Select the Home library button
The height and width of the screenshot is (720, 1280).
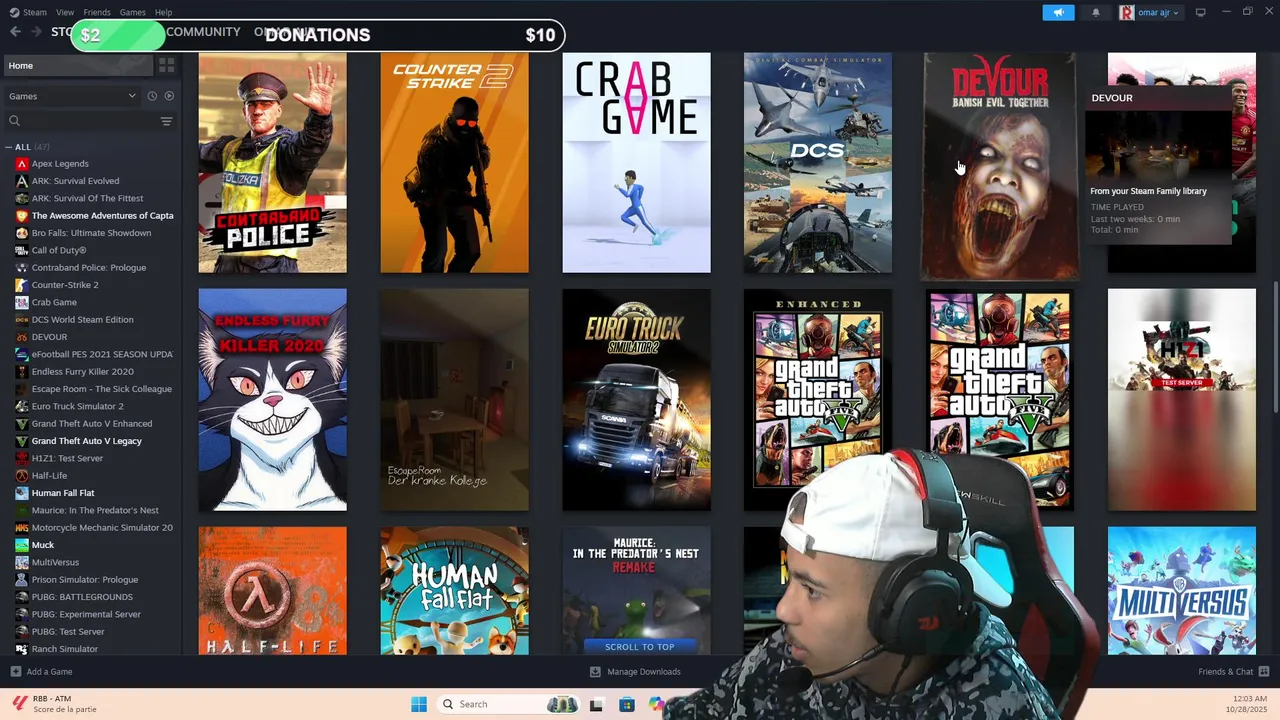tap(78, 65)
